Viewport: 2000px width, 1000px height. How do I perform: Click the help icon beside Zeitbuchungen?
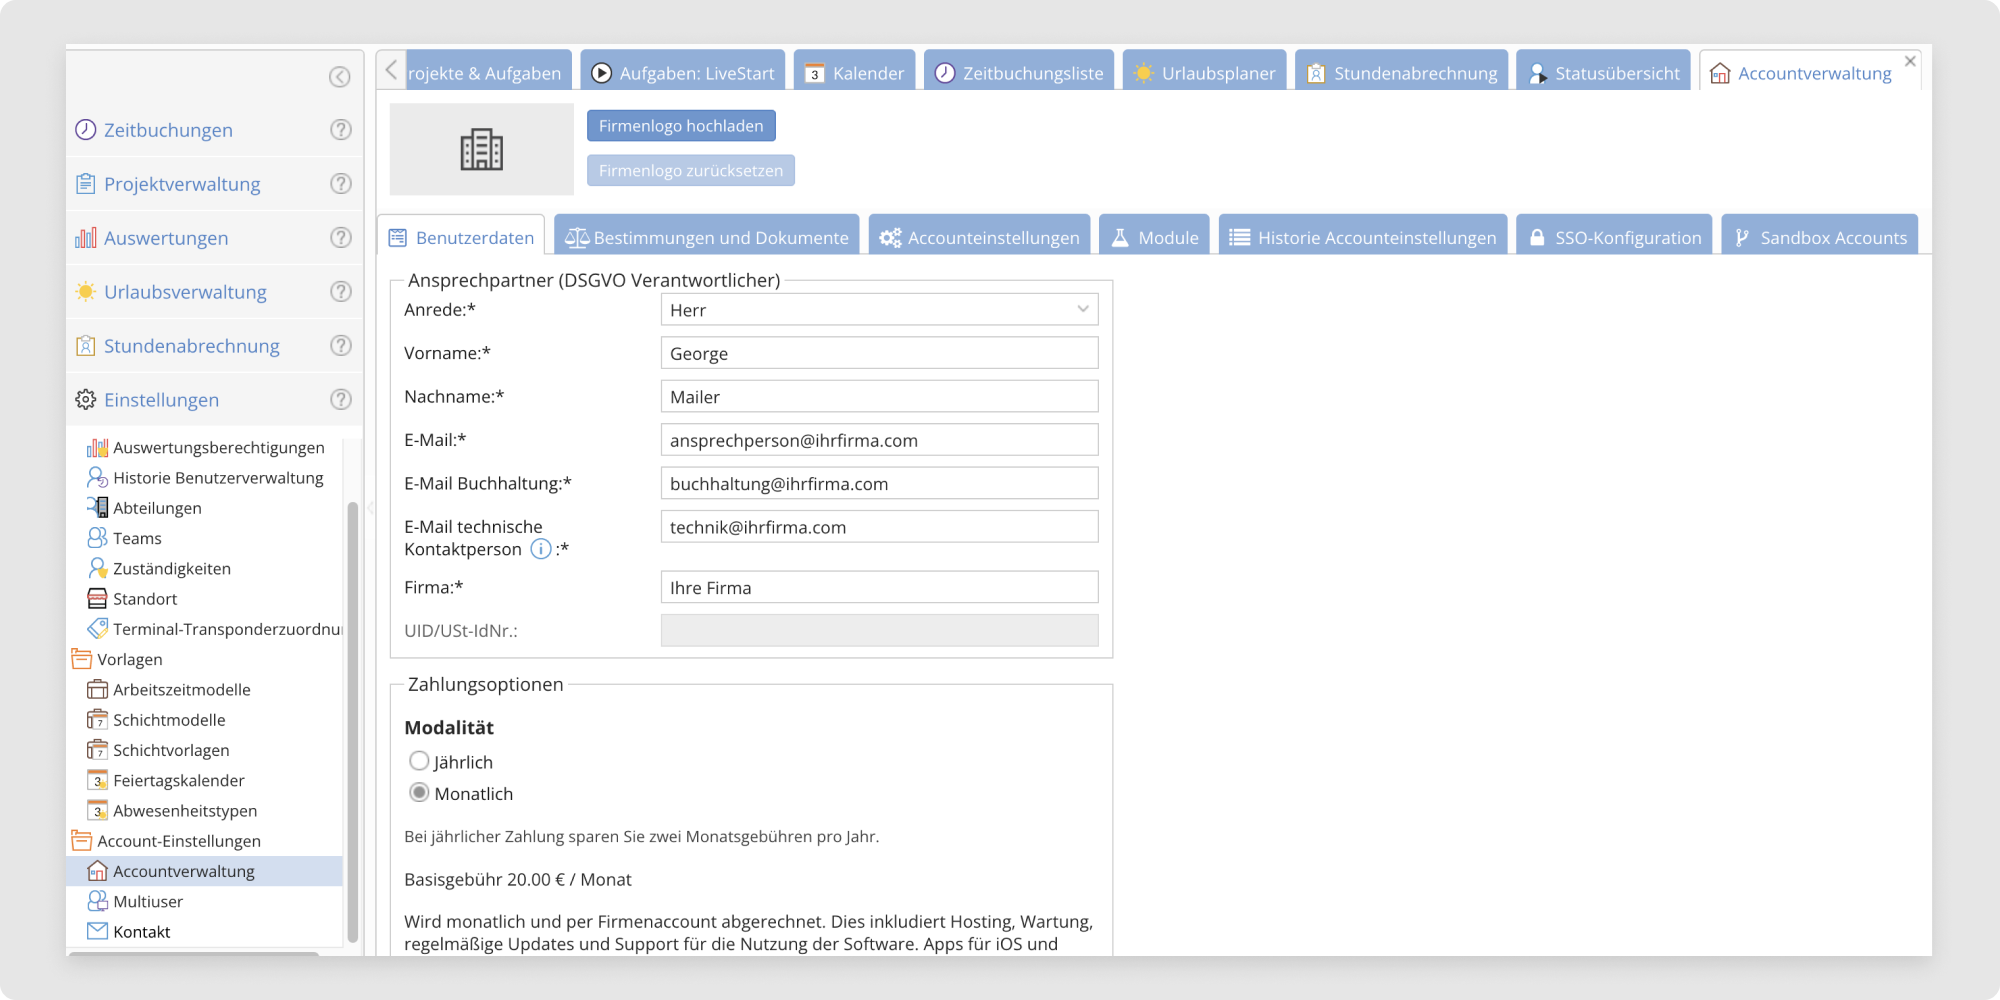tap(341, 130)
